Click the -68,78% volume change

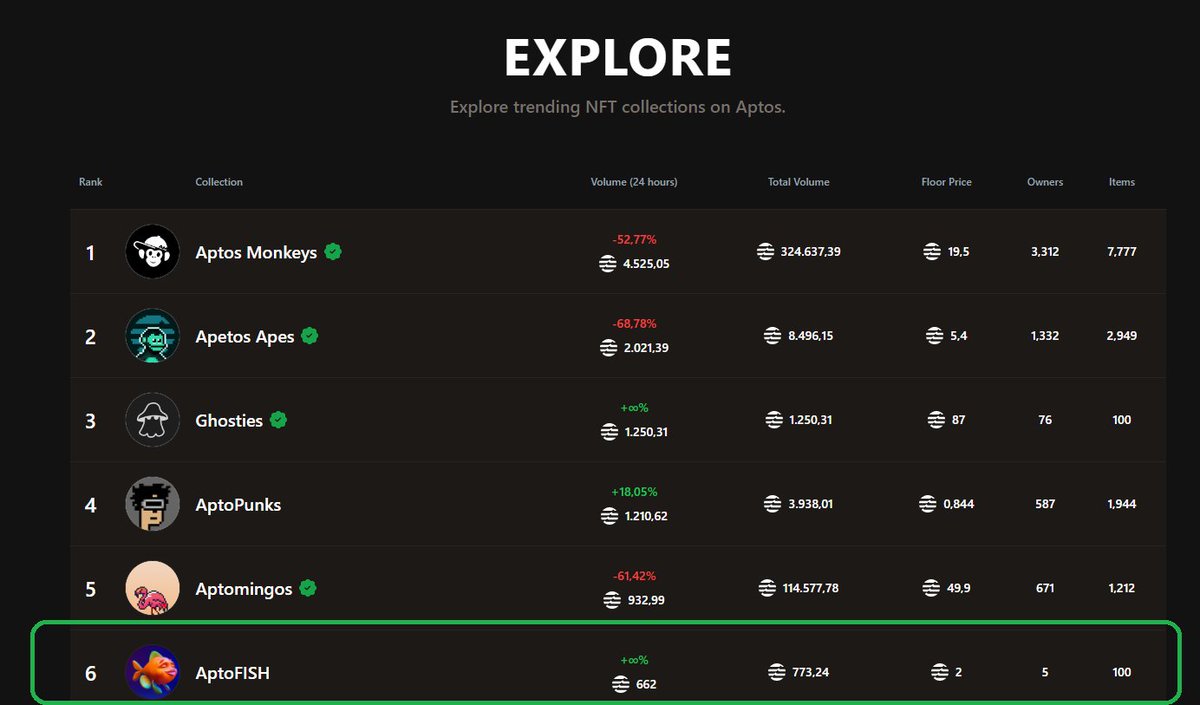point(634,324)
